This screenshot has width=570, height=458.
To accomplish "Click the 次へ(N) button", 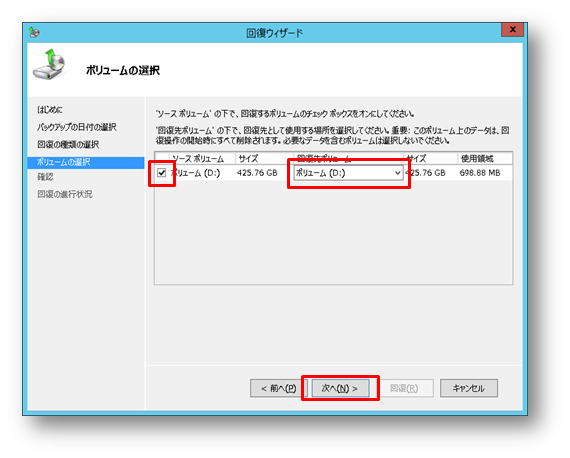I will [340, 388].
